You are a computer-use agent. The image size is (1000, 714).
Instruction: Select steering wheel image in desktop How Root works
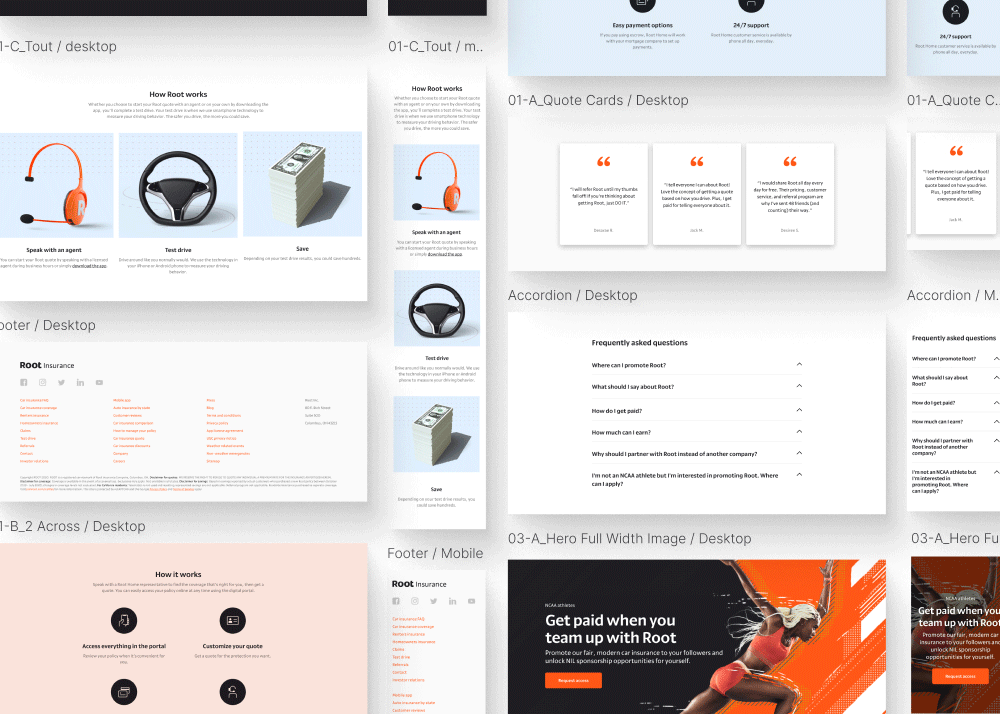click(x=178, y=185)
